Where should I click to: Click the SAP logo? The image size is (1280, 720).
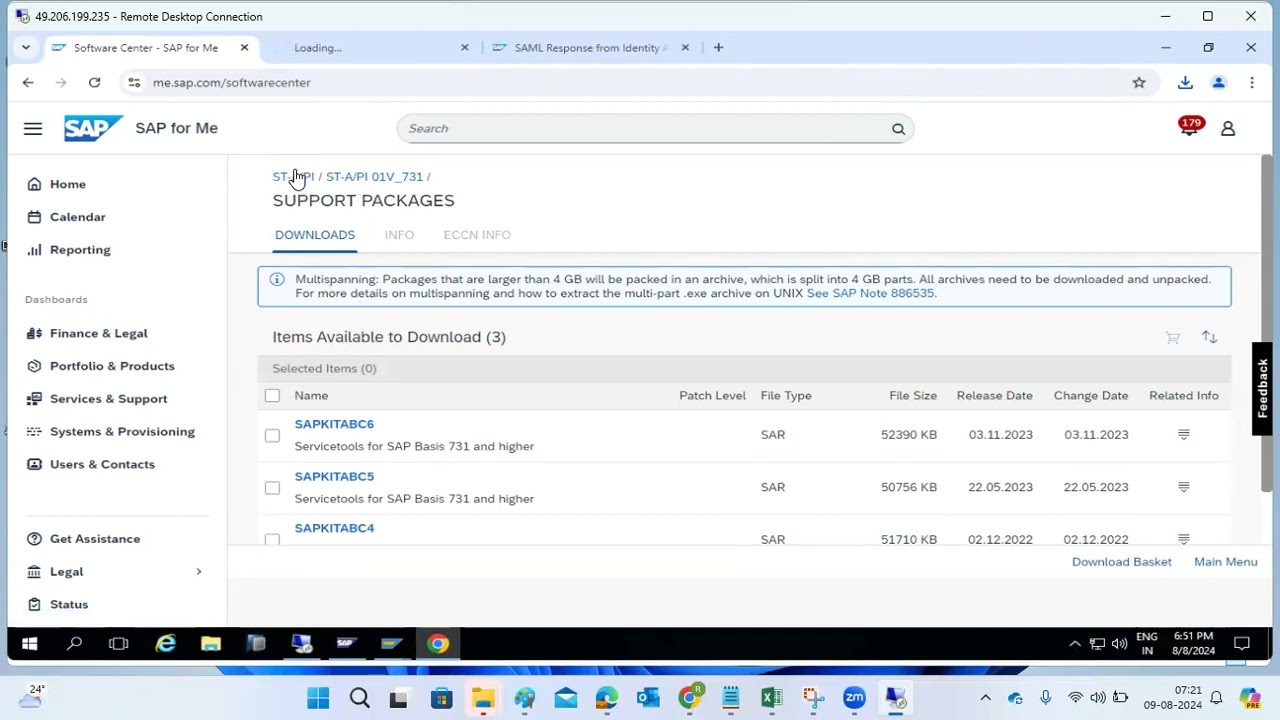(x=93, y=128)
